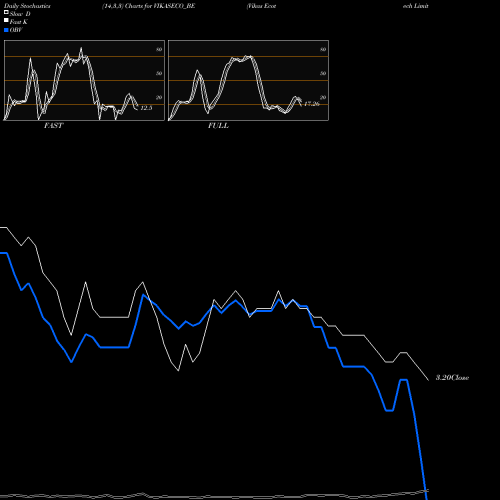Click the 17.26 value in the FULL chart
The height and width of the screenshot is (500, 500).
point(312,104)
